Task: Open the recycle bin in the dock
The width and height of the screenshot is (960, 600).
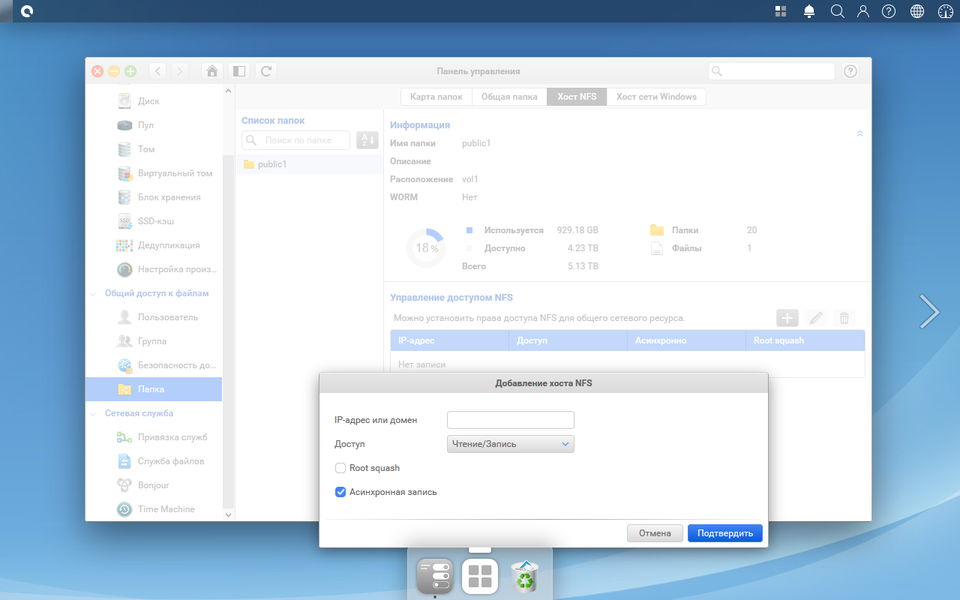Action: 525,576
